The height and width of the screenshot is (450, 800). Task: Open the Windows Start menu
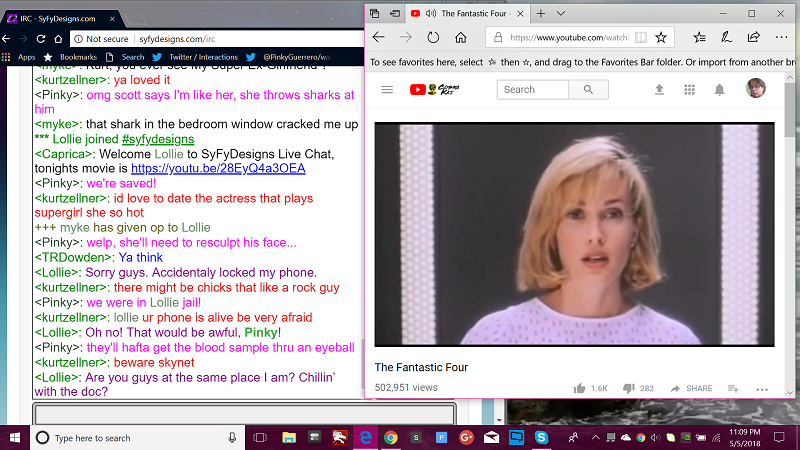coord(15,438)
